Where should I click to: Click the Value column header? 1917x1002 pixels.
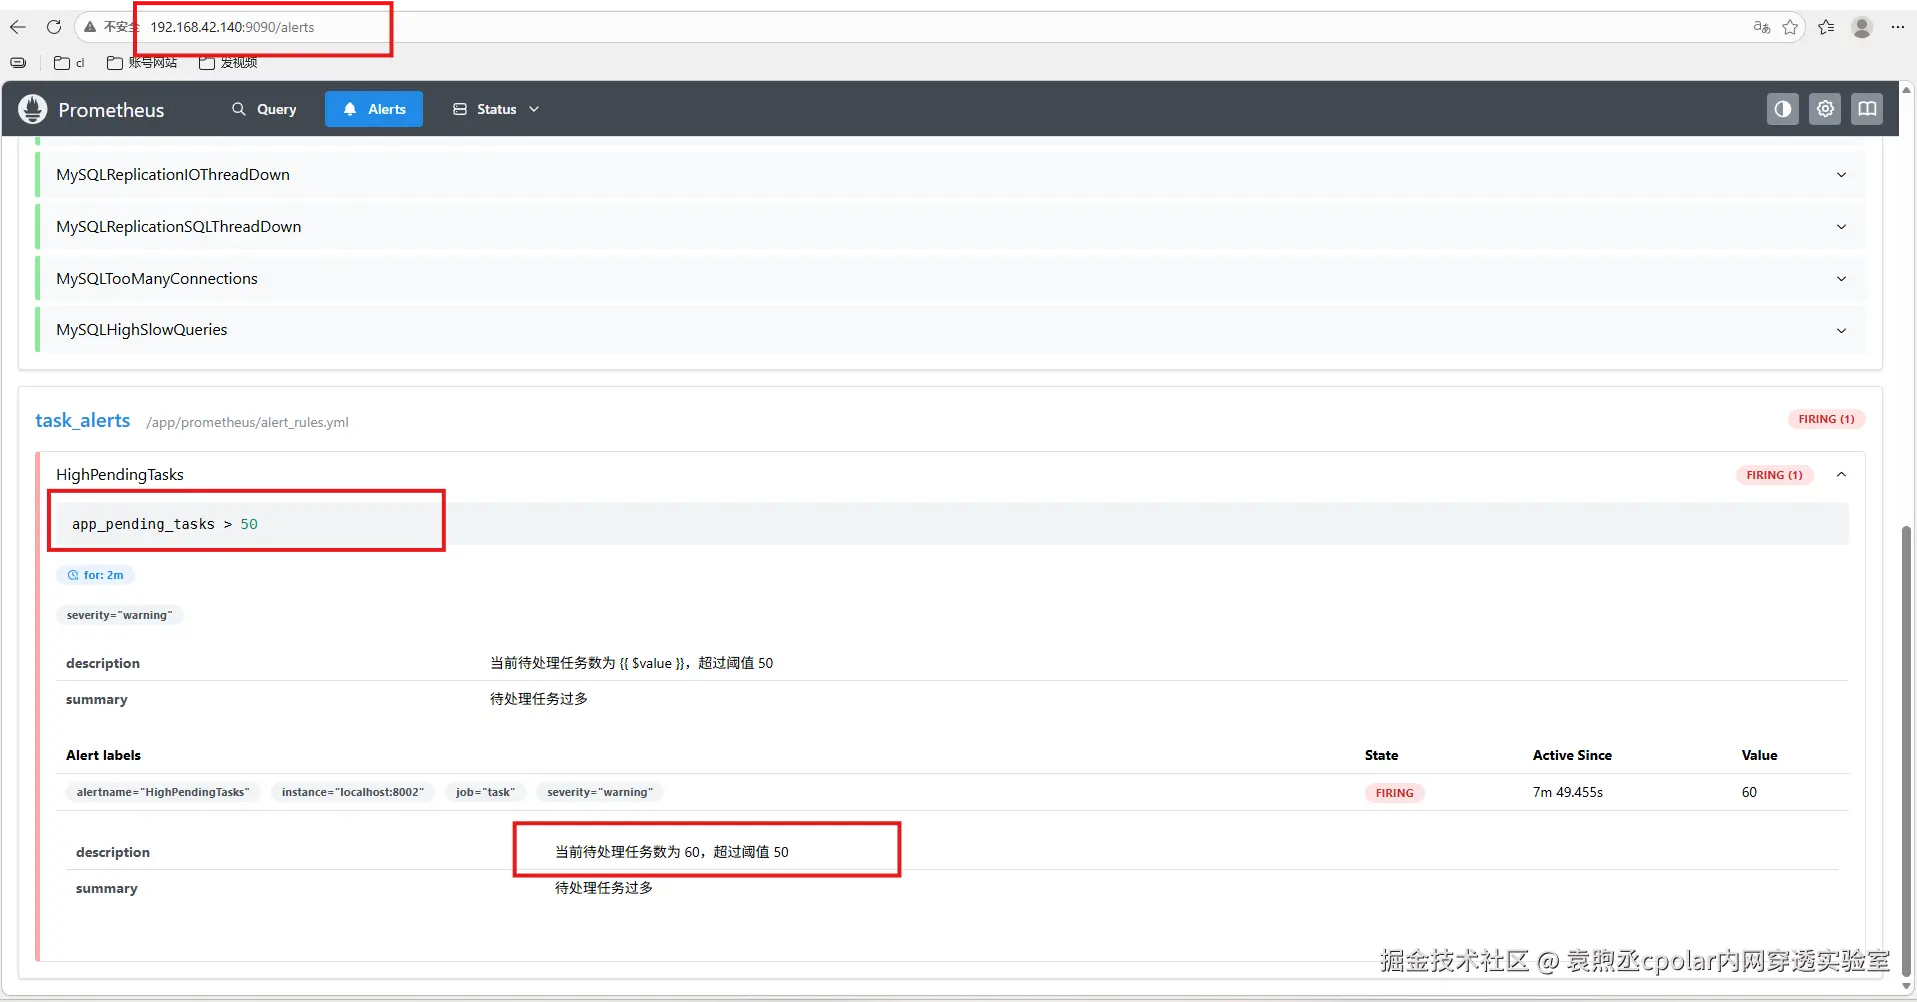click(x=1759, y=755)
